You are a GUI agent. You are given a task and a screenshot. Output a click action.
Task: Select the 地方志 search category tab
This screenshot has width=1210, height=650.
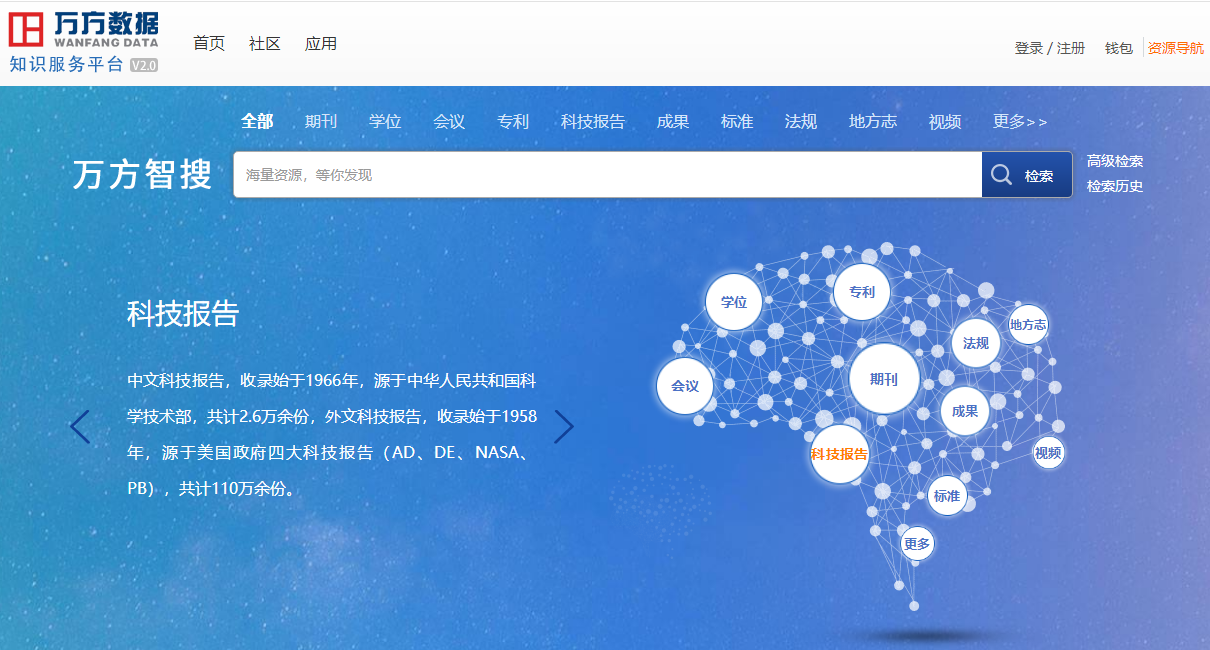(873, 121)
